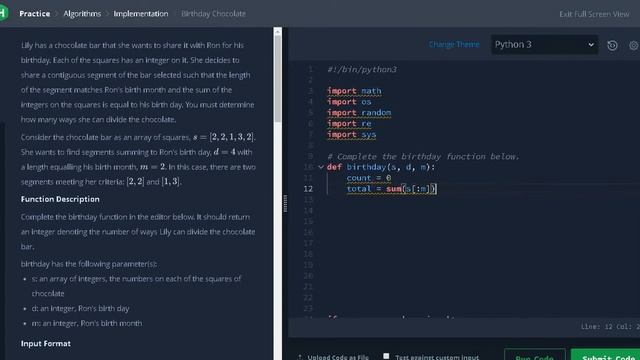Click the problem description scrollbar thumb
640x360 pixels.
pyautogui.click(x=278, y=78)
